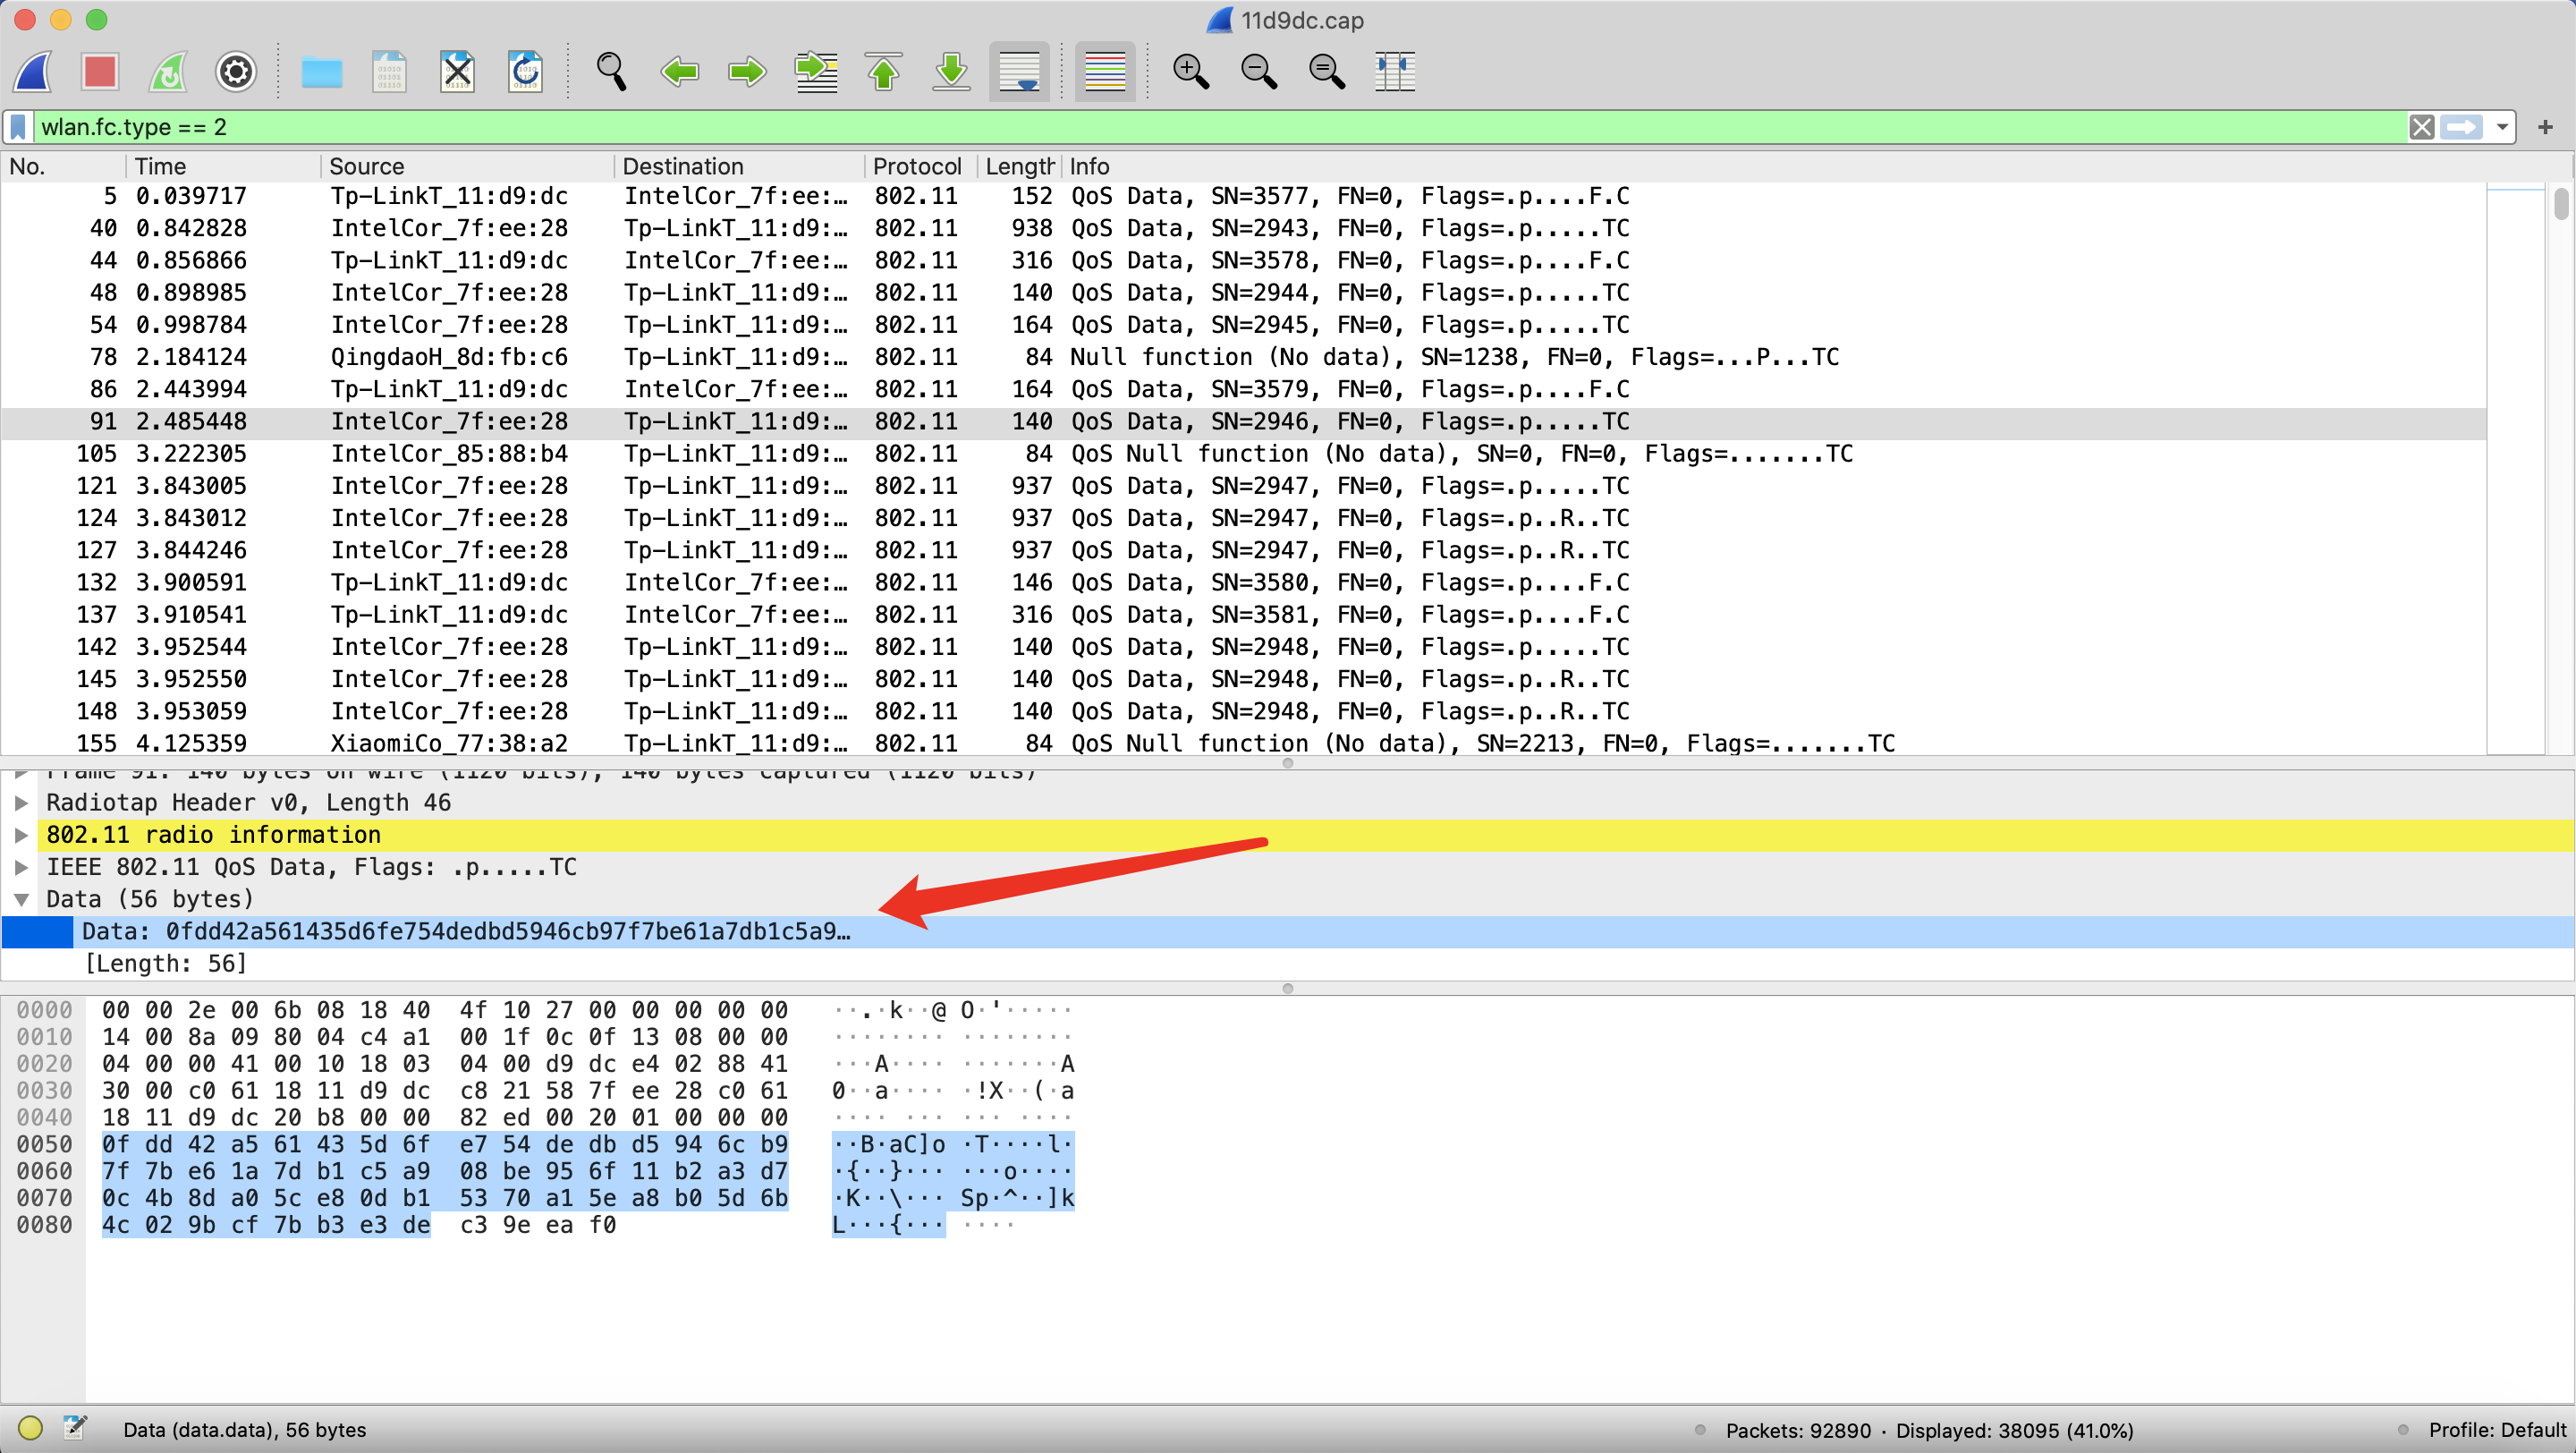Reset text to normal size
The height and width of the screenshot is (1453, 2576).
click(x=1326, y=72)
